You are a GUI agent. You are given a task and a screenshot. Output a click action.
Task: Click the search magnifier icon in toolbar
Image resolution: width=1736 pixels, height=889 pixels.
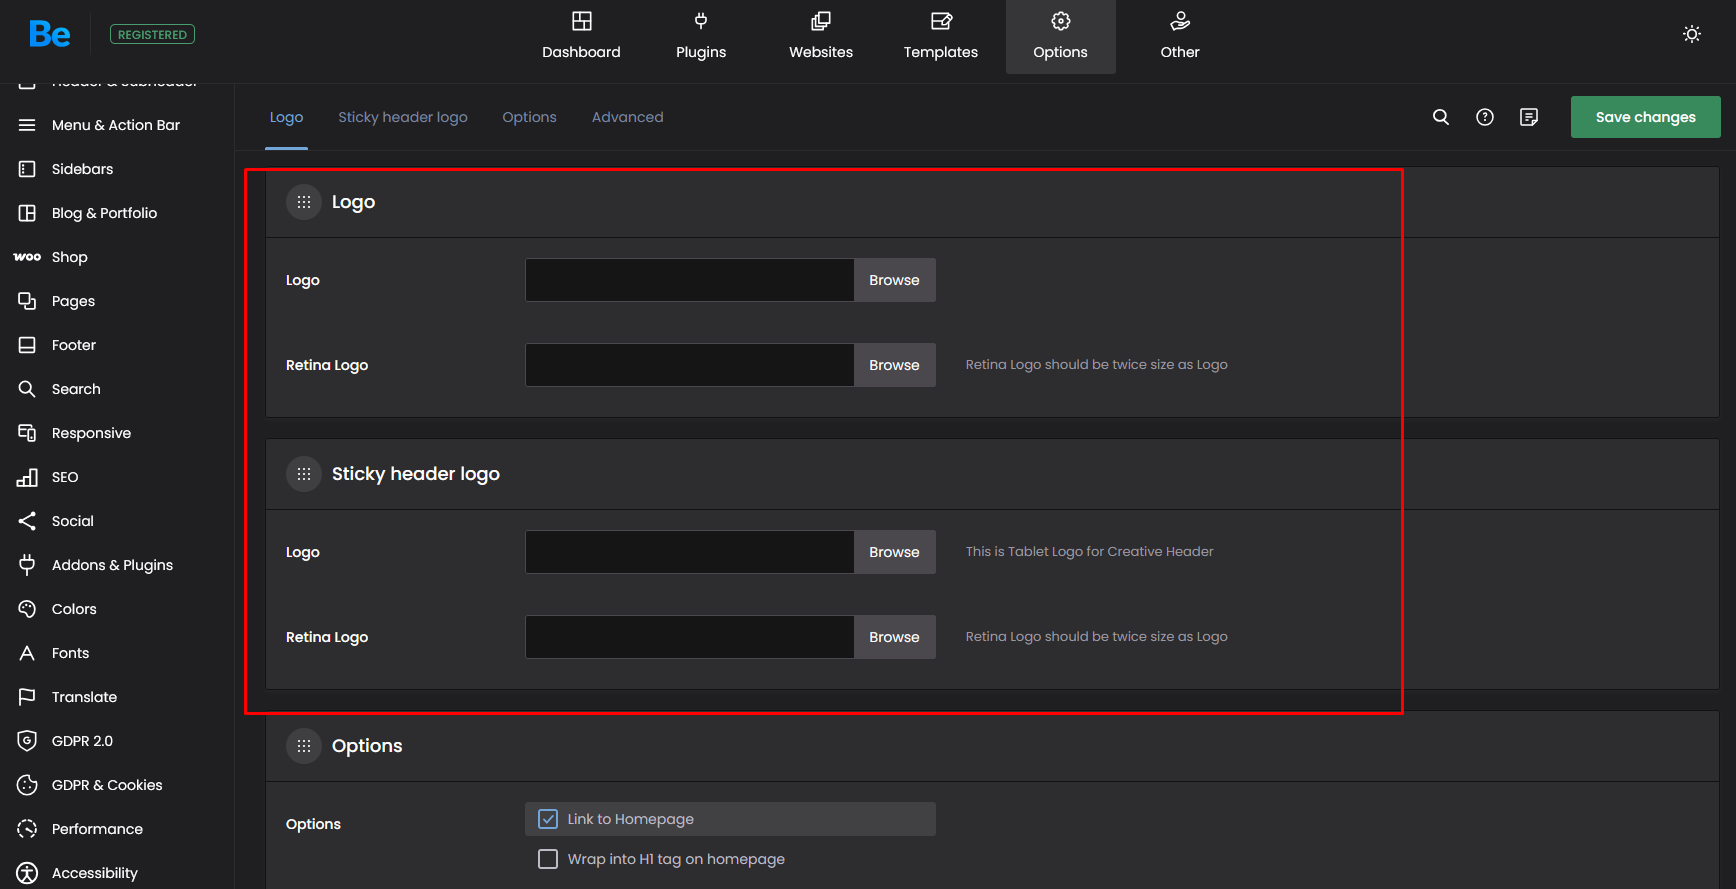1441,117
